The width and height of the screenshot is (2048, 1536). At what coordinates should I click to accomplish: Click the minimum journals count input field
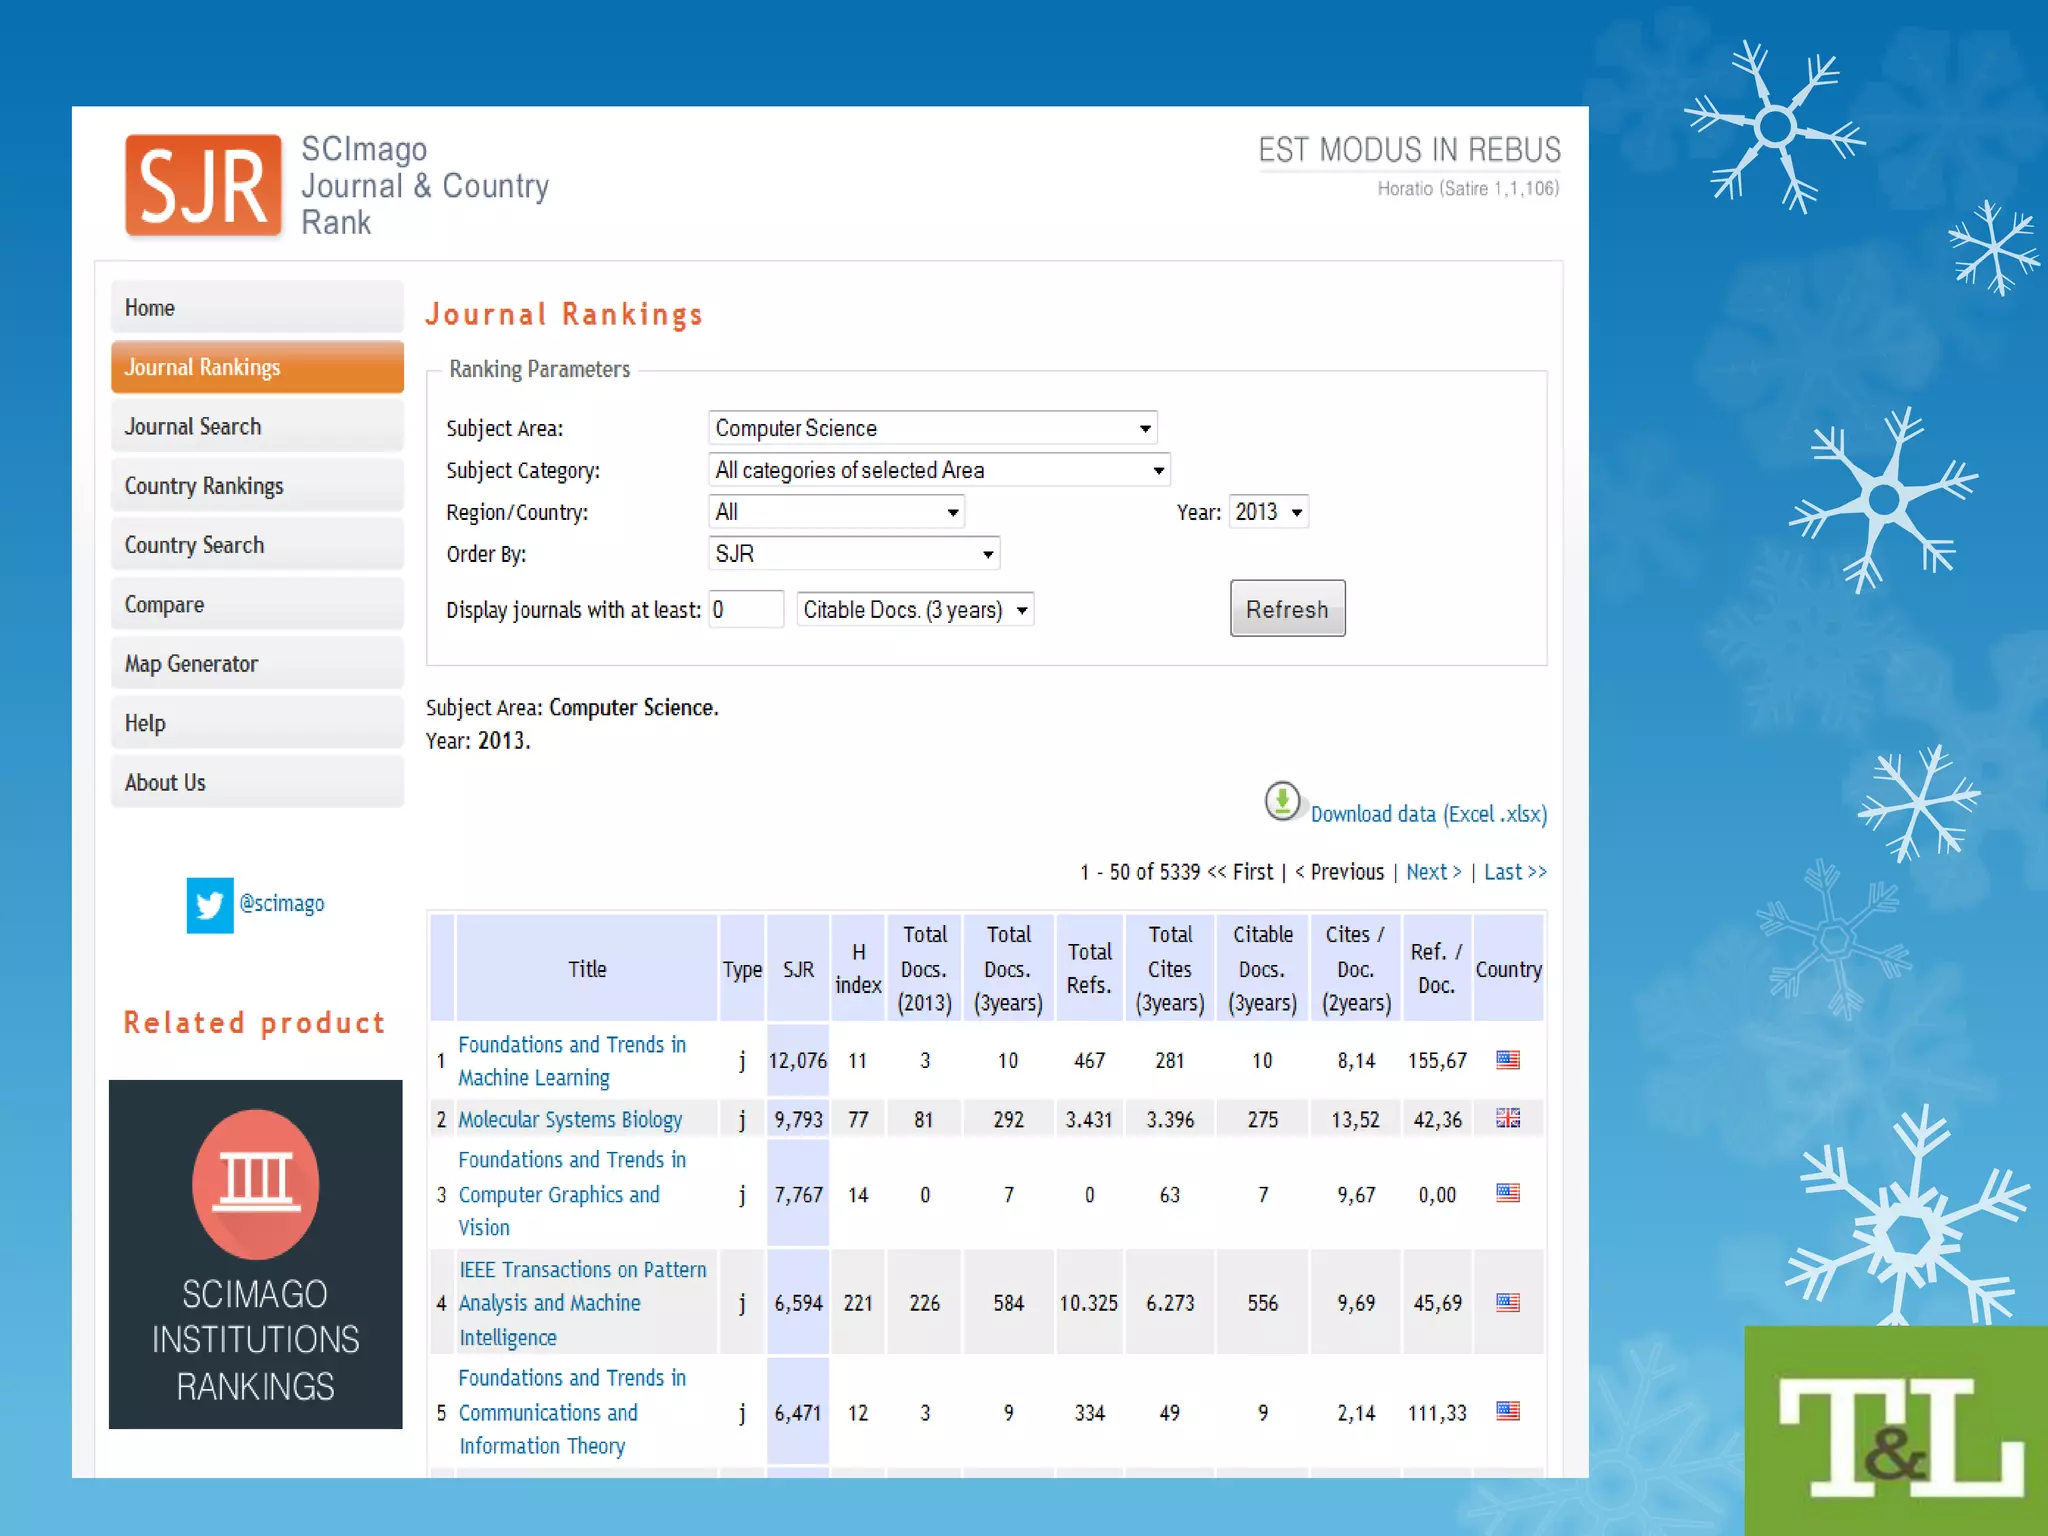[x=746, y=610]
